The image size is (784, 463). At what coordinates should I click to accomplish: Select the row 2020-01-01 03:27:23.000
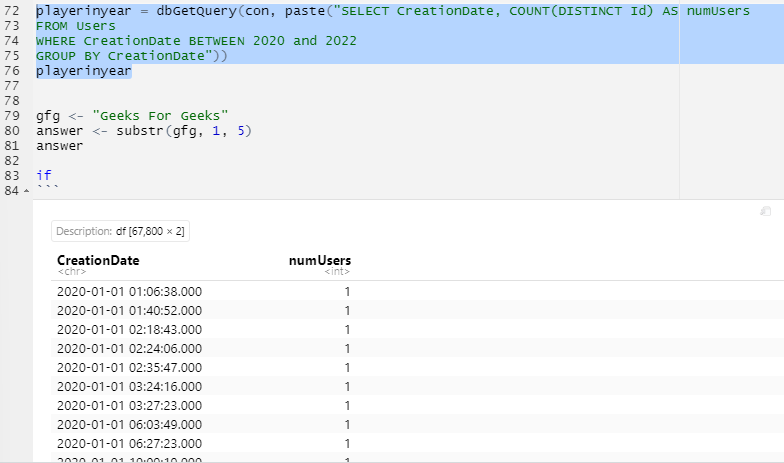tap(418, 406)
